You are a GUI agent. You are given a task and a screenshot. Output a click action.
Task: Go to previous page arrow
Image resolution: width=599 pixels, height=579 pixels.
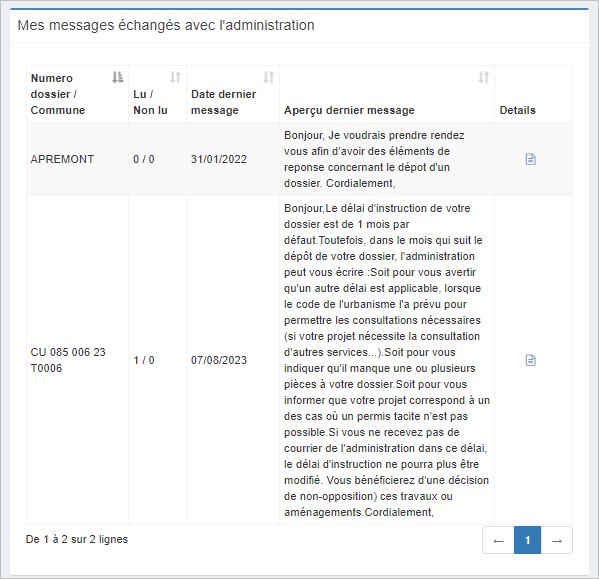pyautogui.click(x=499, y=540)
